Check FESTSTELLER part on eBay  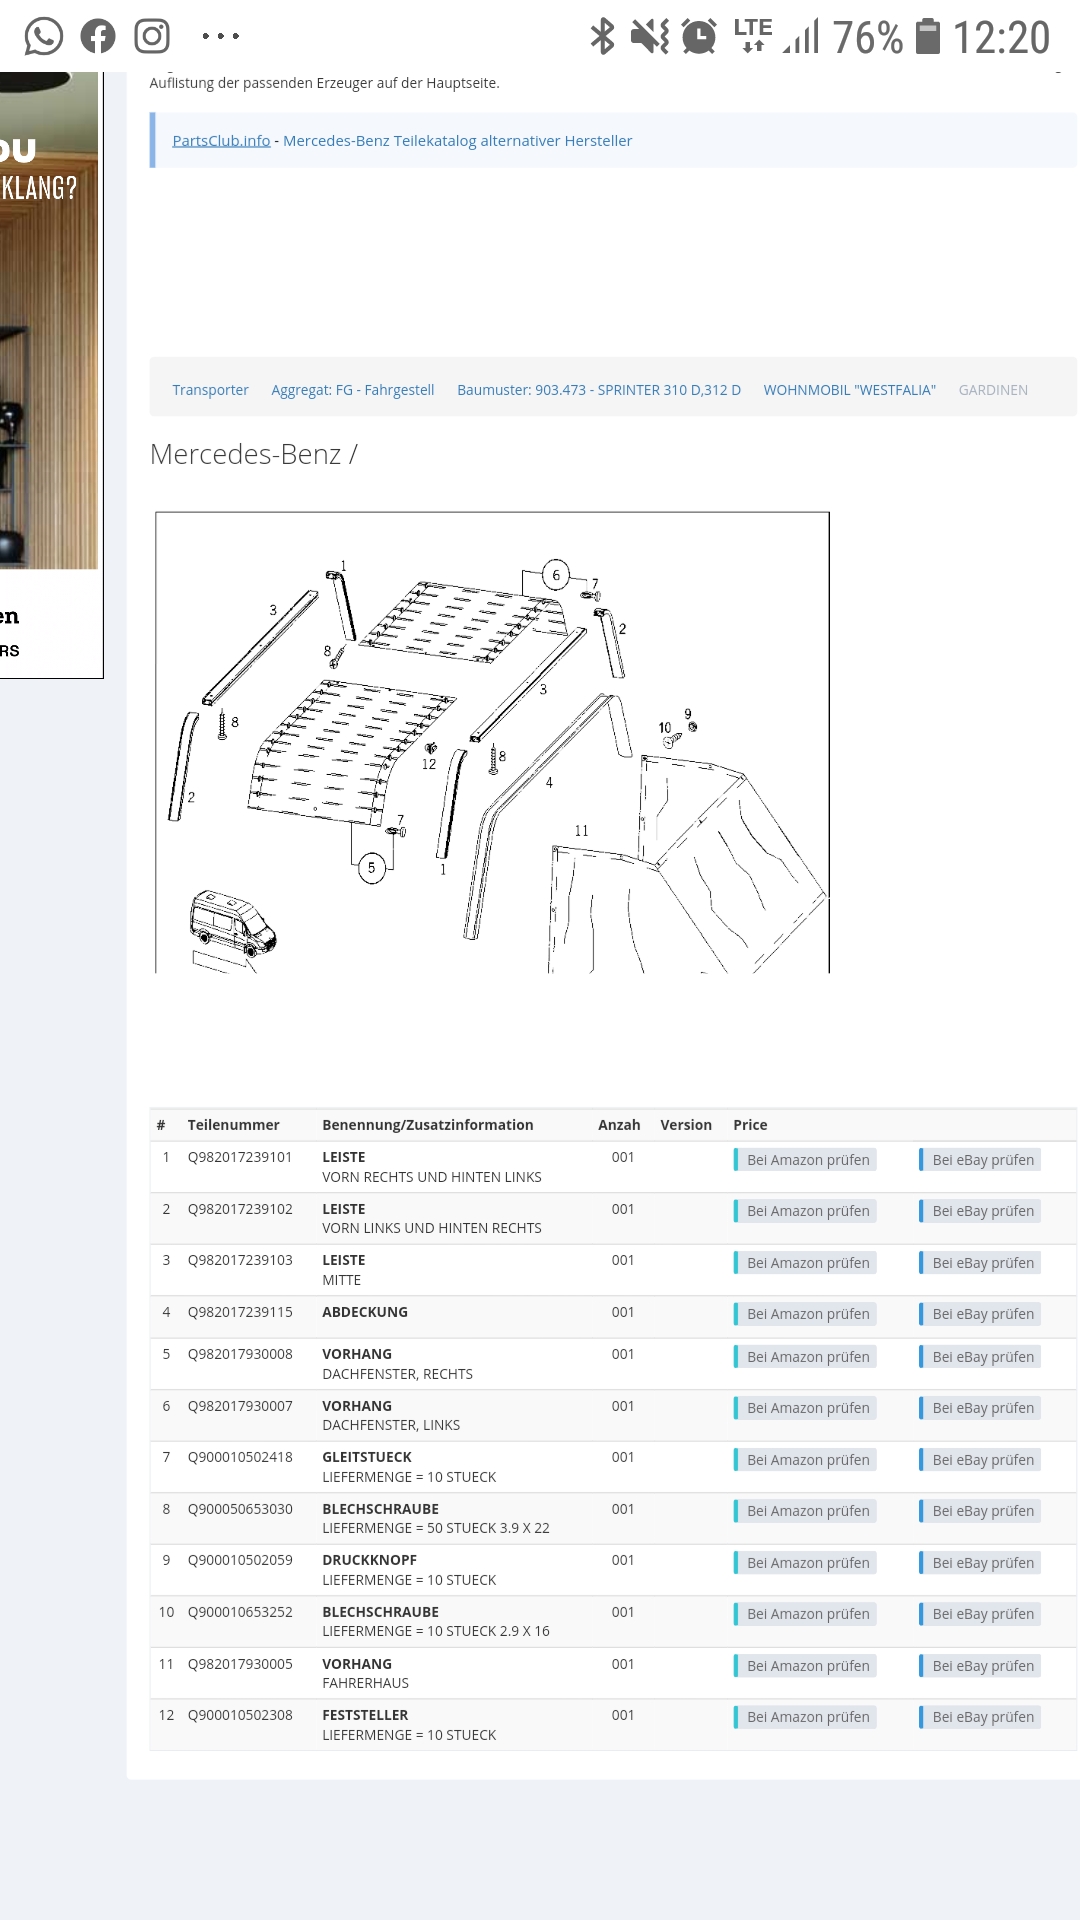[x=980, y=1717]
